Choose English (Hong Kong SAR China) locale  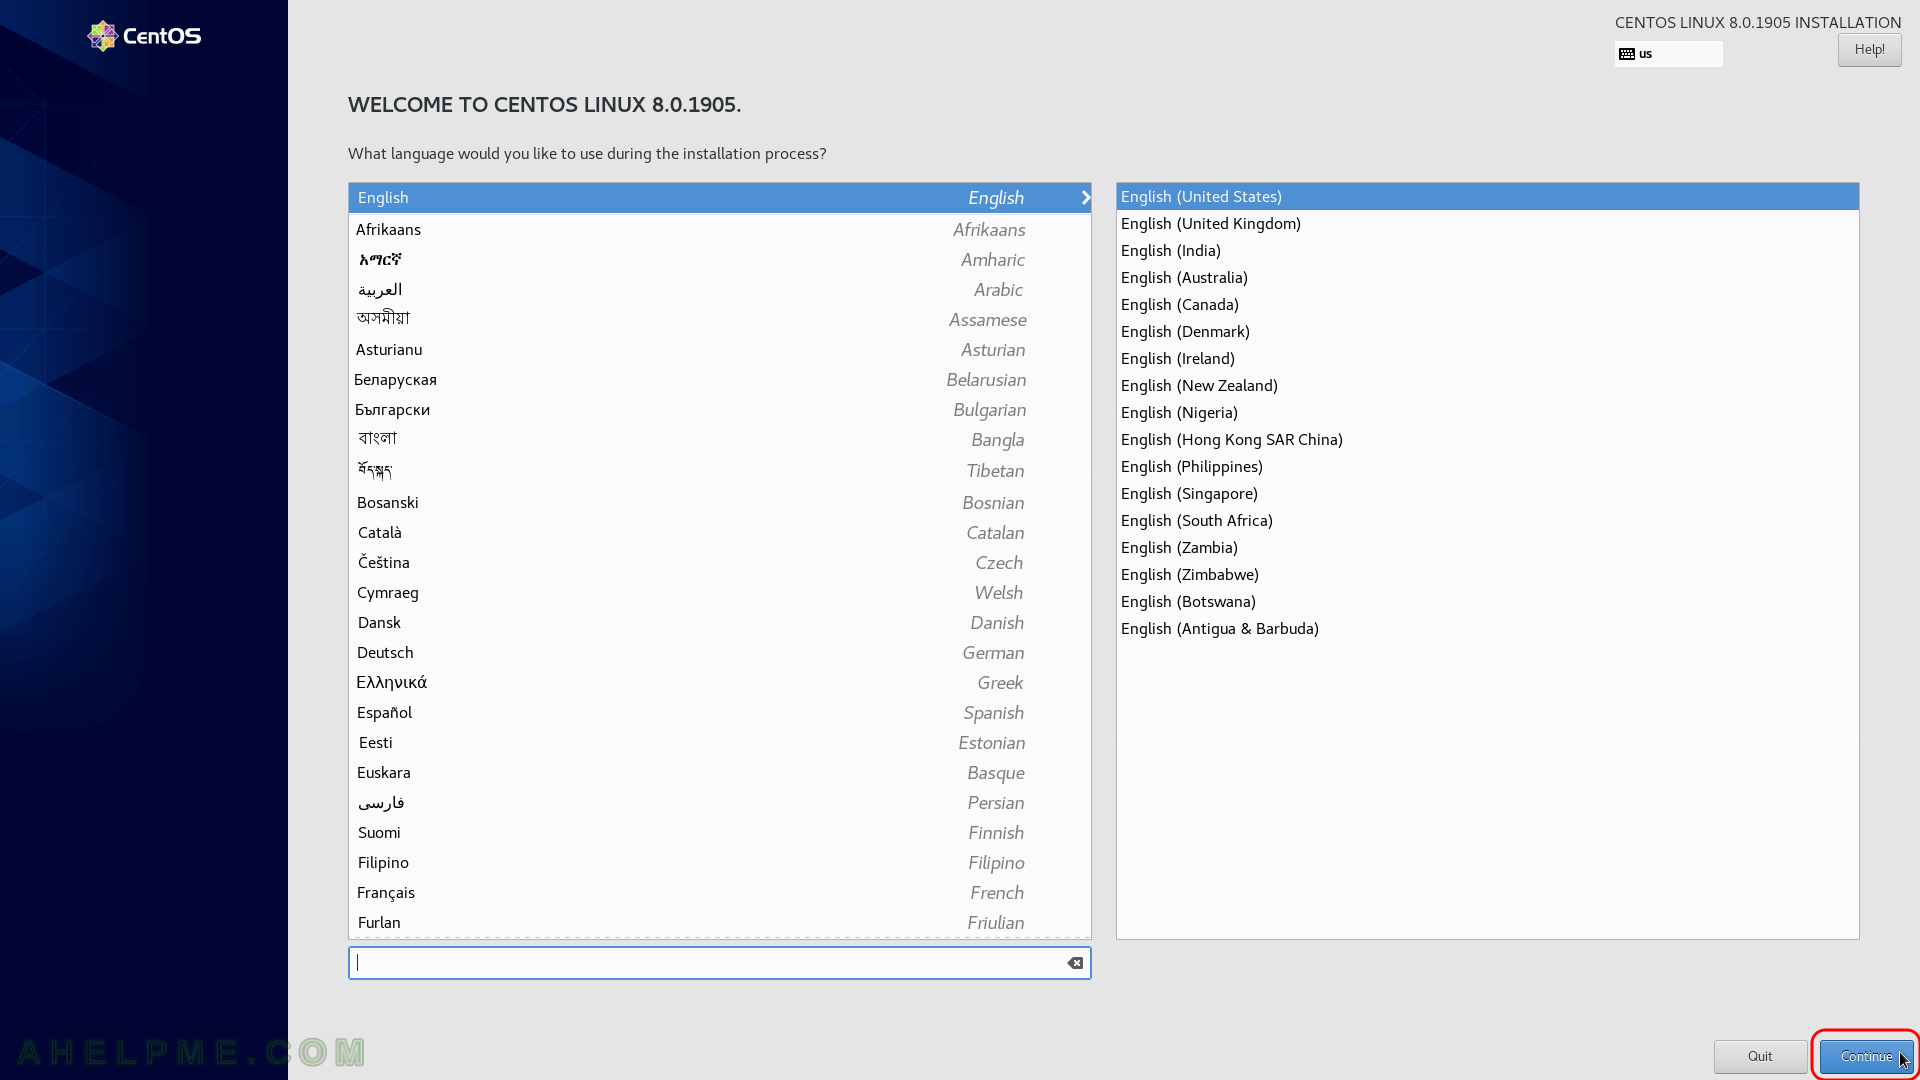coord(1487,440)
